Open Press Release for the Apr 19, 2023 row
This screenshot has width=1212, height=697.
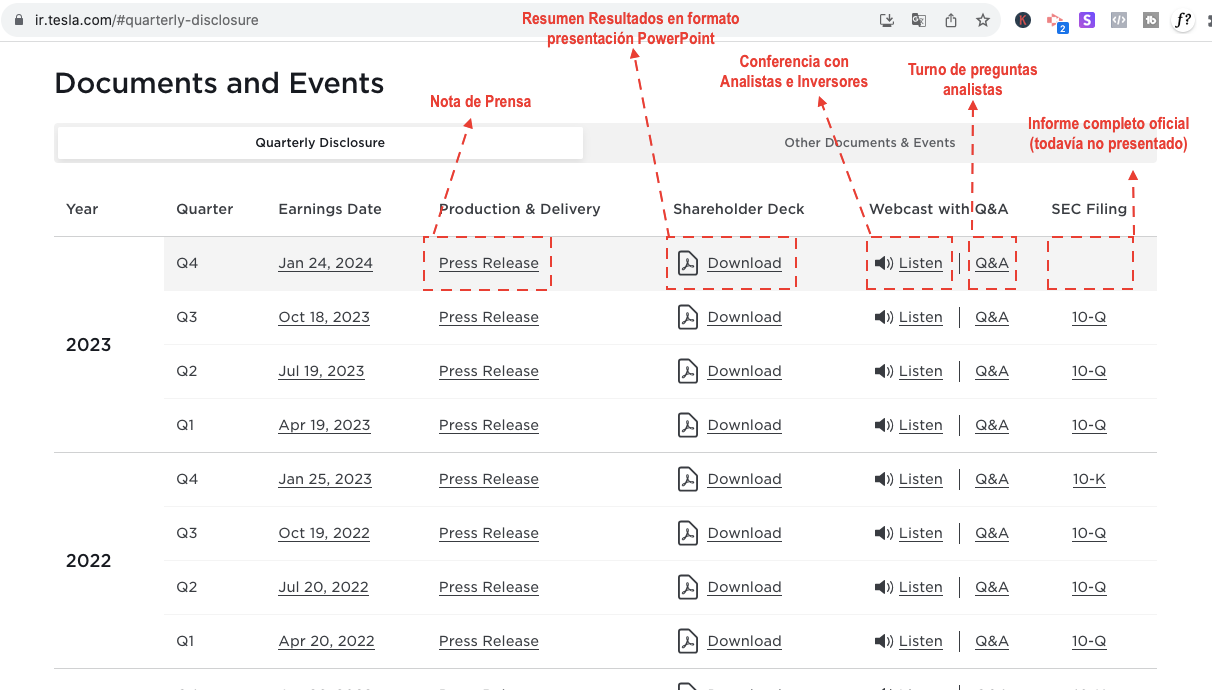pos(489,425)
